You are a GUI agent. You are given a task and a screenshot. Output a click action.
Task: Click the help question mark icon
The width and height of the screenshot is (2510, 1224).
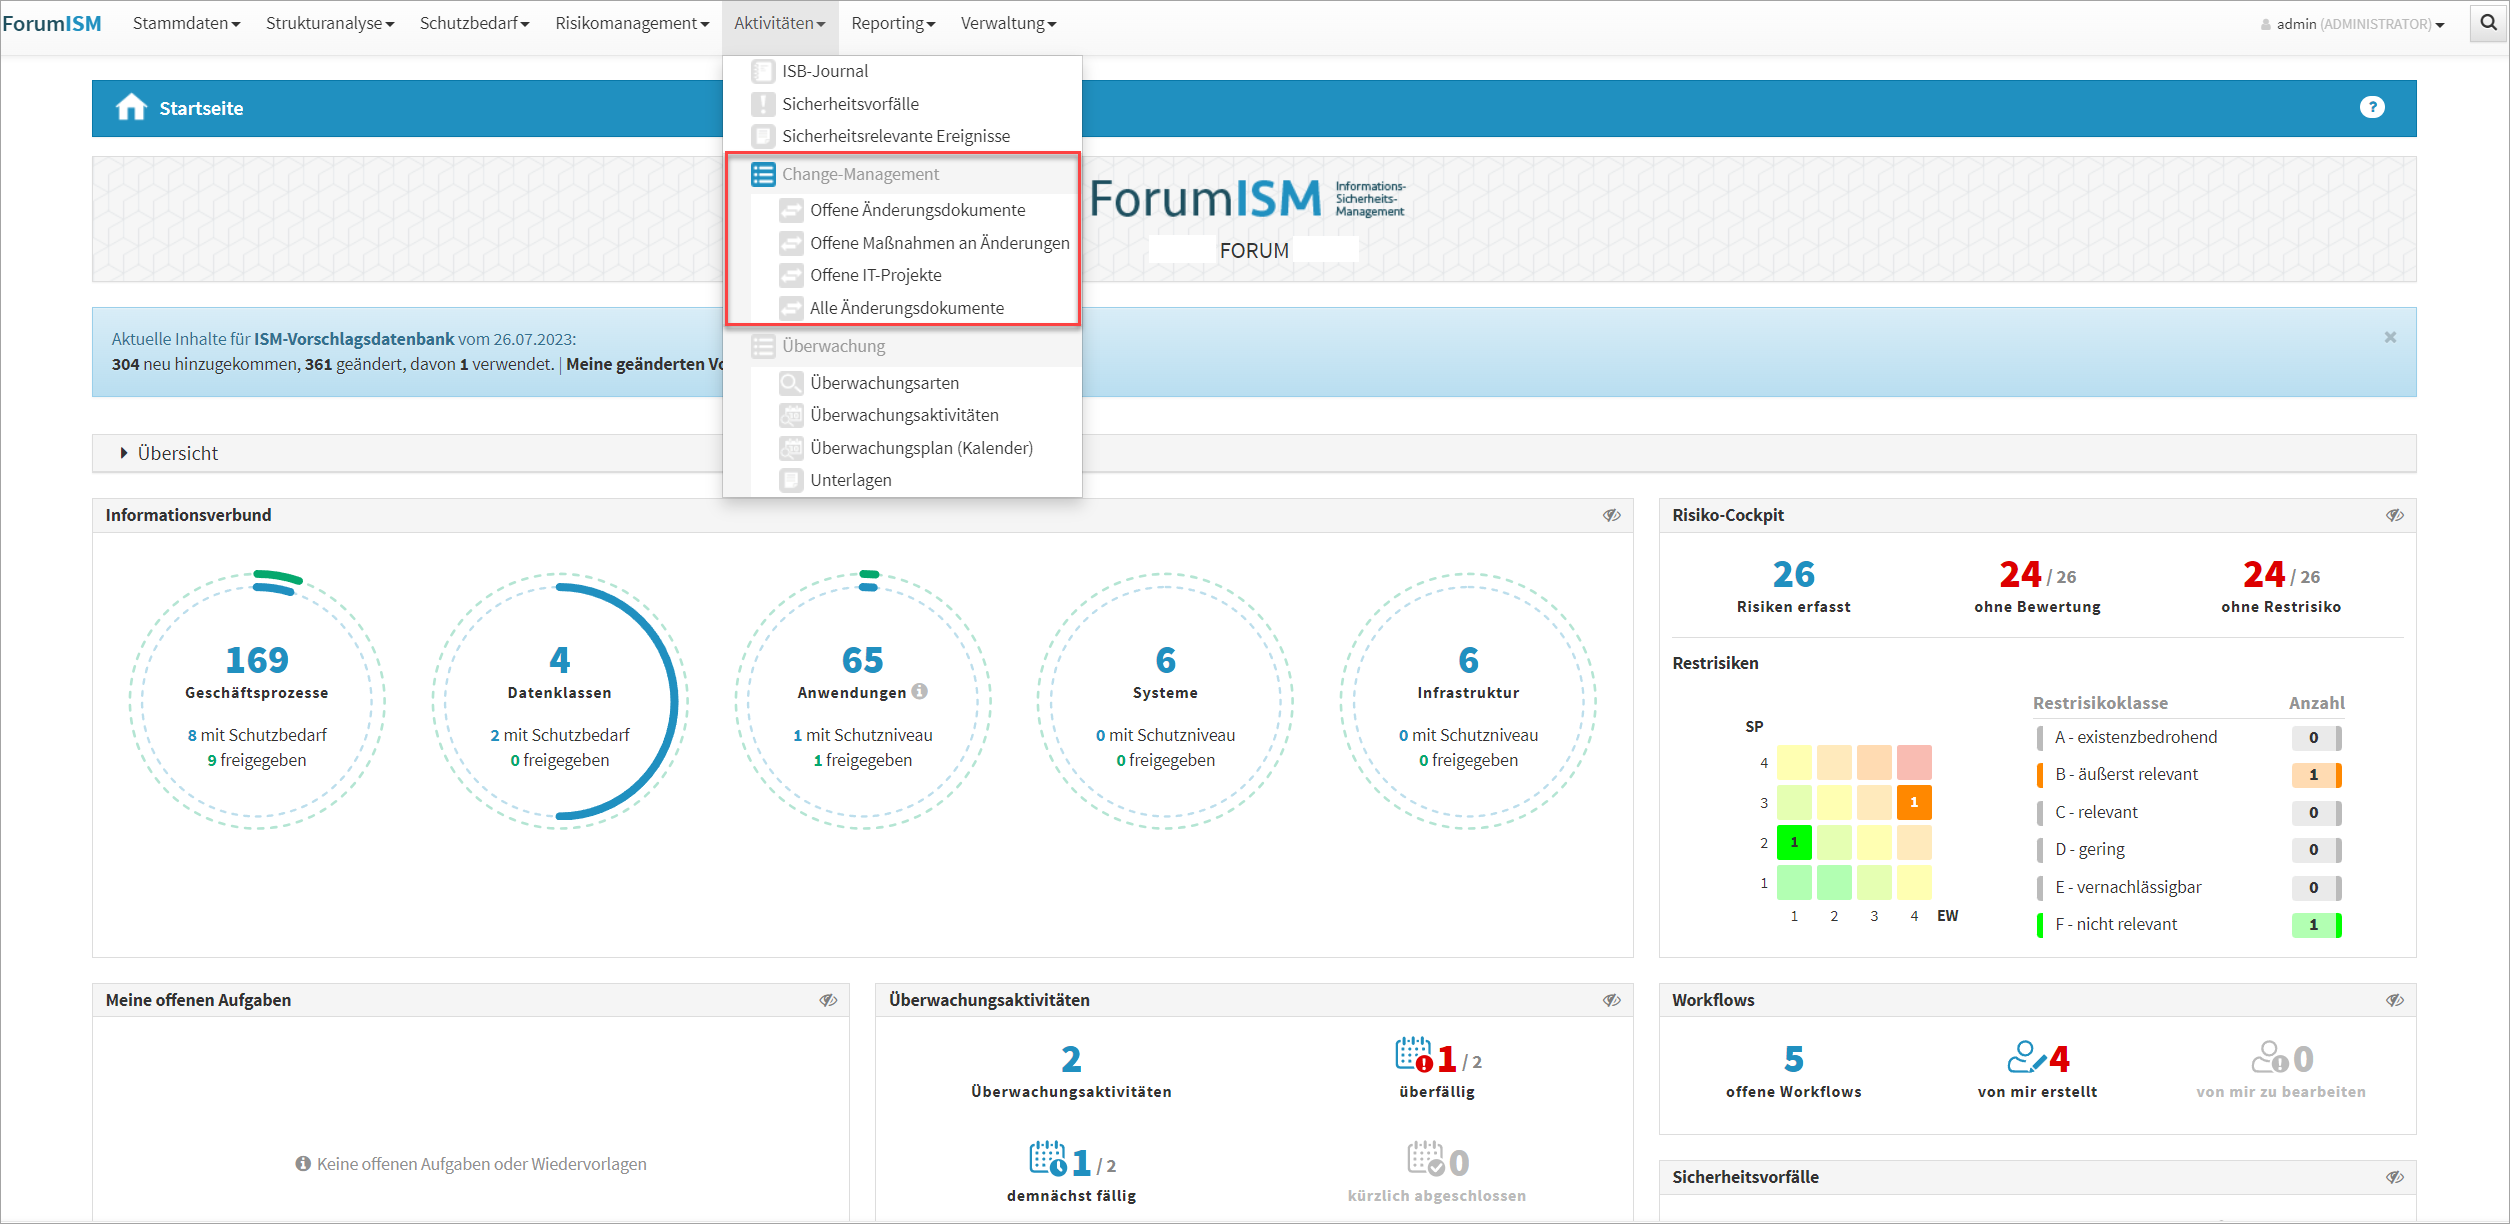point(2372,107)
